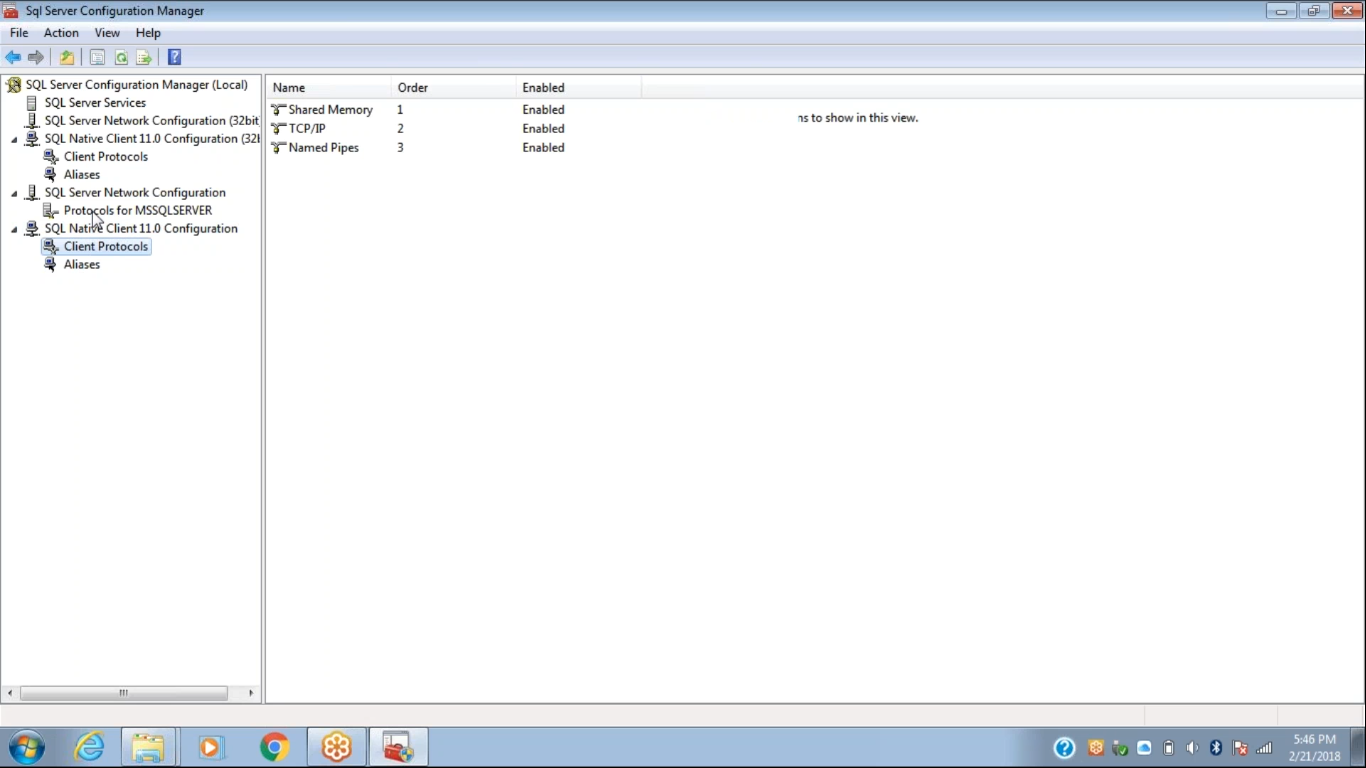Click the Safely Remove Hardware tray icon
This screenshot has height=768, width=1366.
pos(1120,748)
